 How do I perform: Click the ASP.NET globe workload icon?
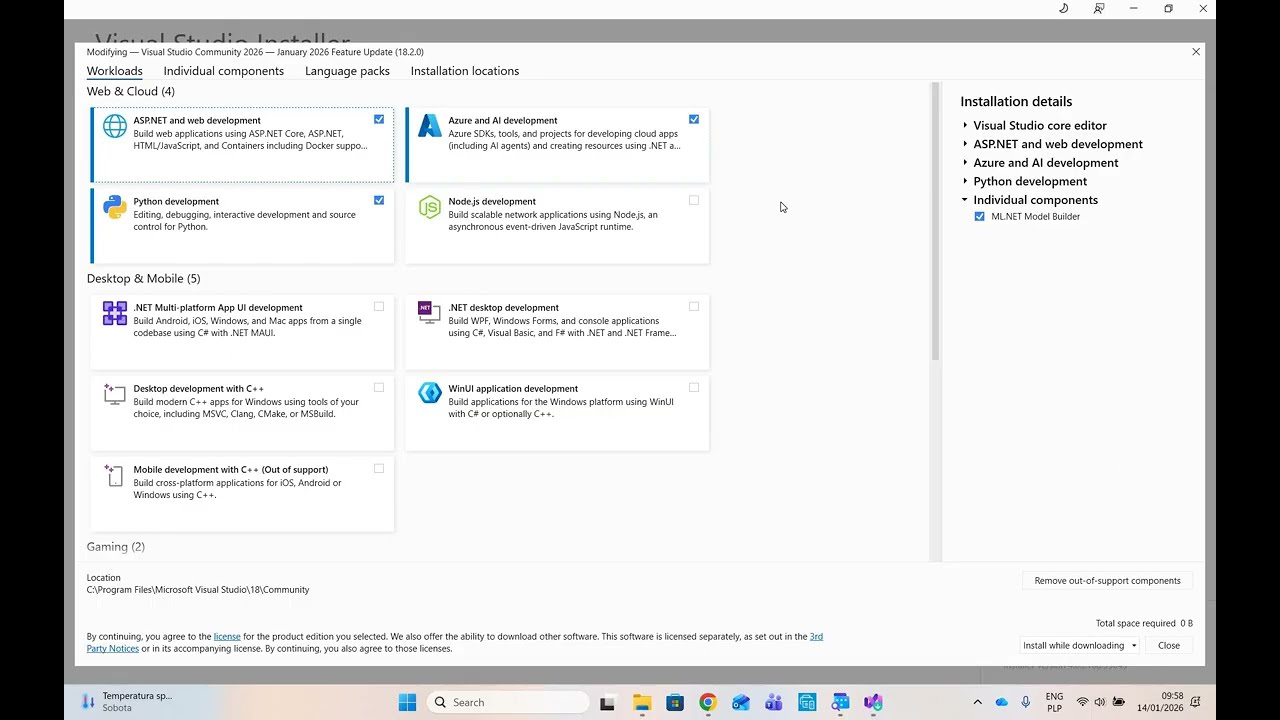[115, 126]
